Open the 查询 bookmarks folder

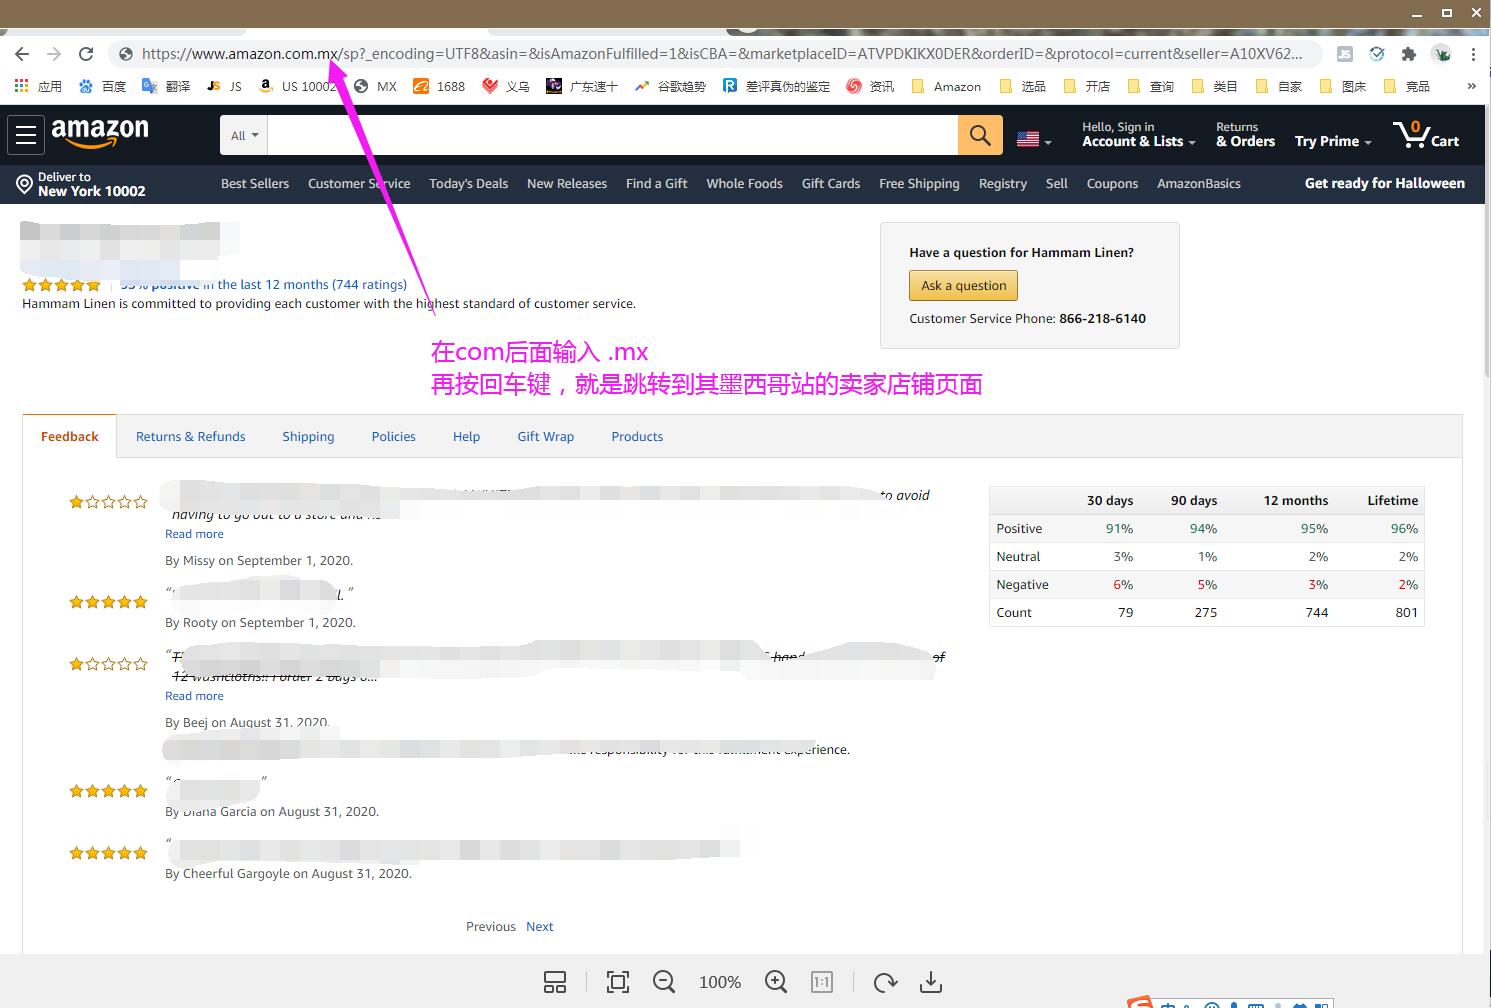pos(1151,86)
